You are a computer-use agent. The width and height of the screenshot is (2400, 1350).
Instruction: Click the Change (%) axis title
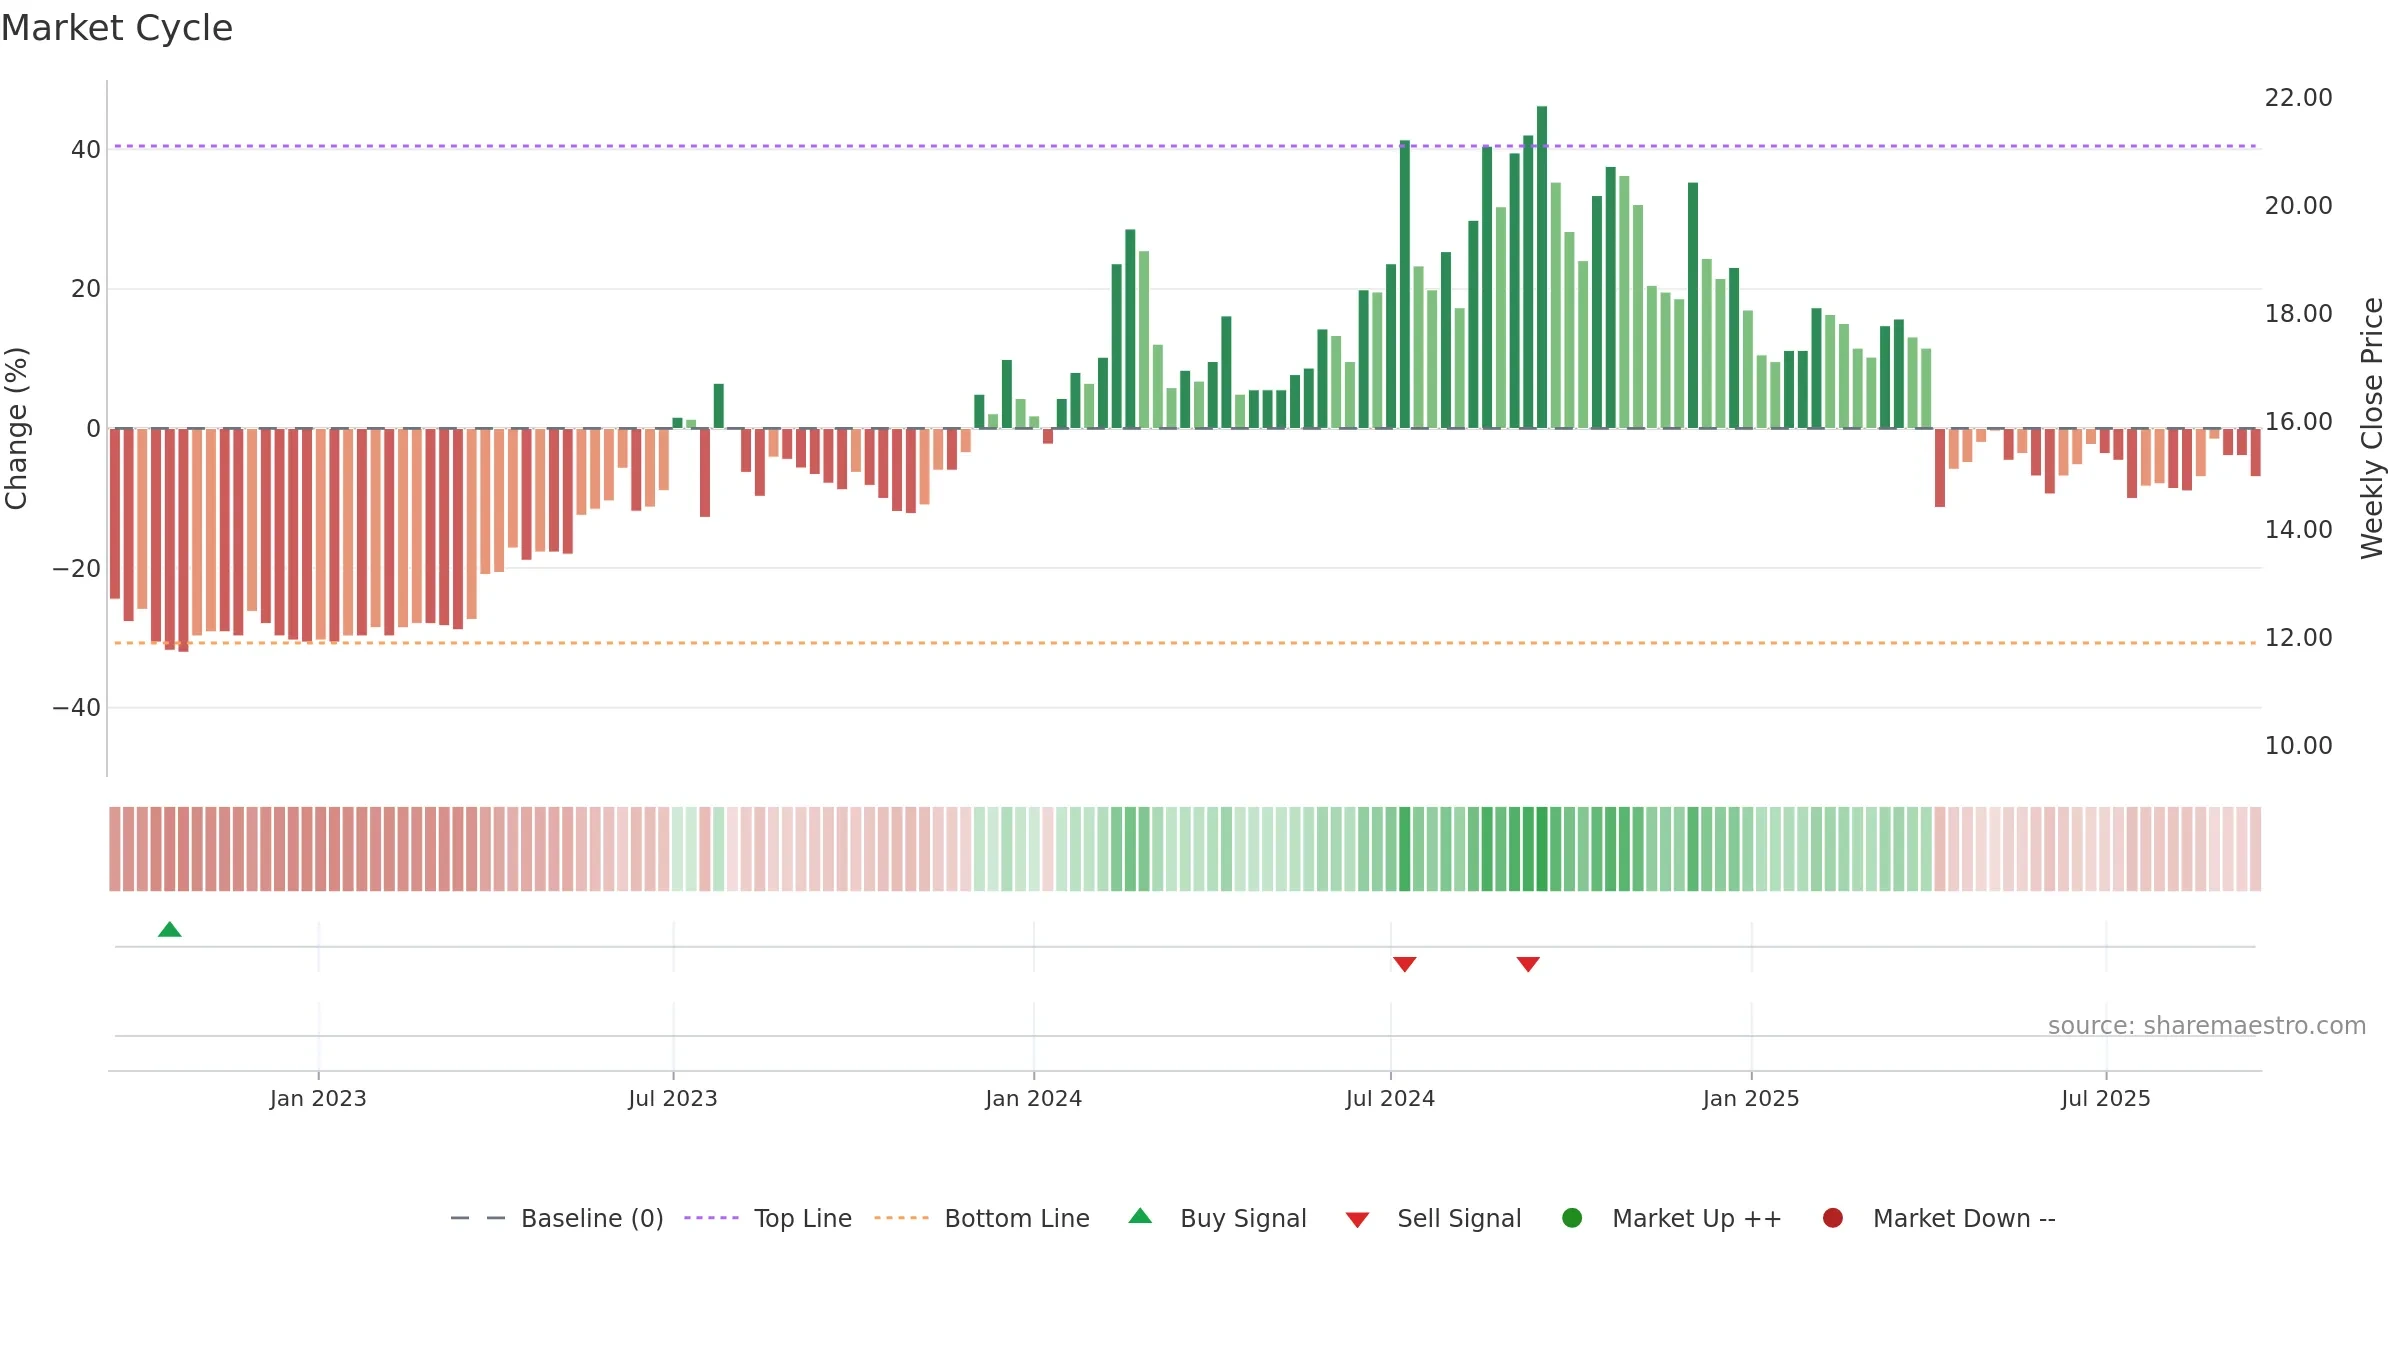16,428
